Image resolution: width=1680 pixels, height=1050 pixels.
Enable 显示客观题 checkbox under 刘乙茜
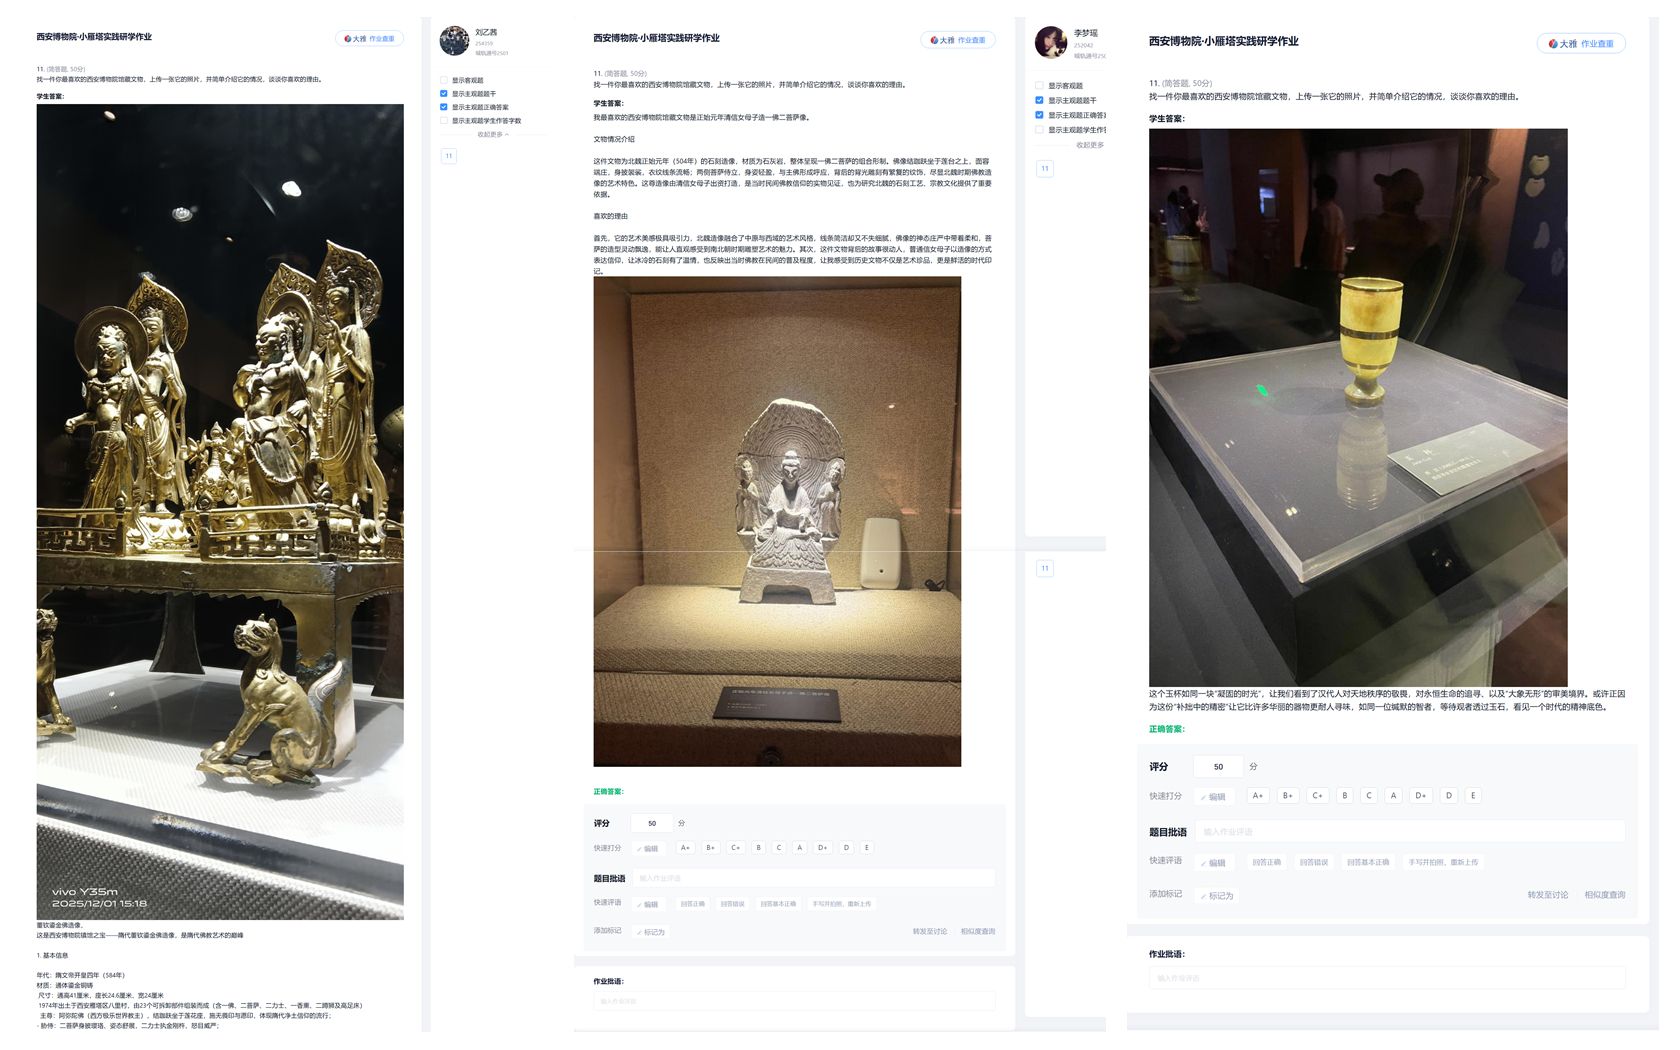pyautogui.click(x=444, y=80)
